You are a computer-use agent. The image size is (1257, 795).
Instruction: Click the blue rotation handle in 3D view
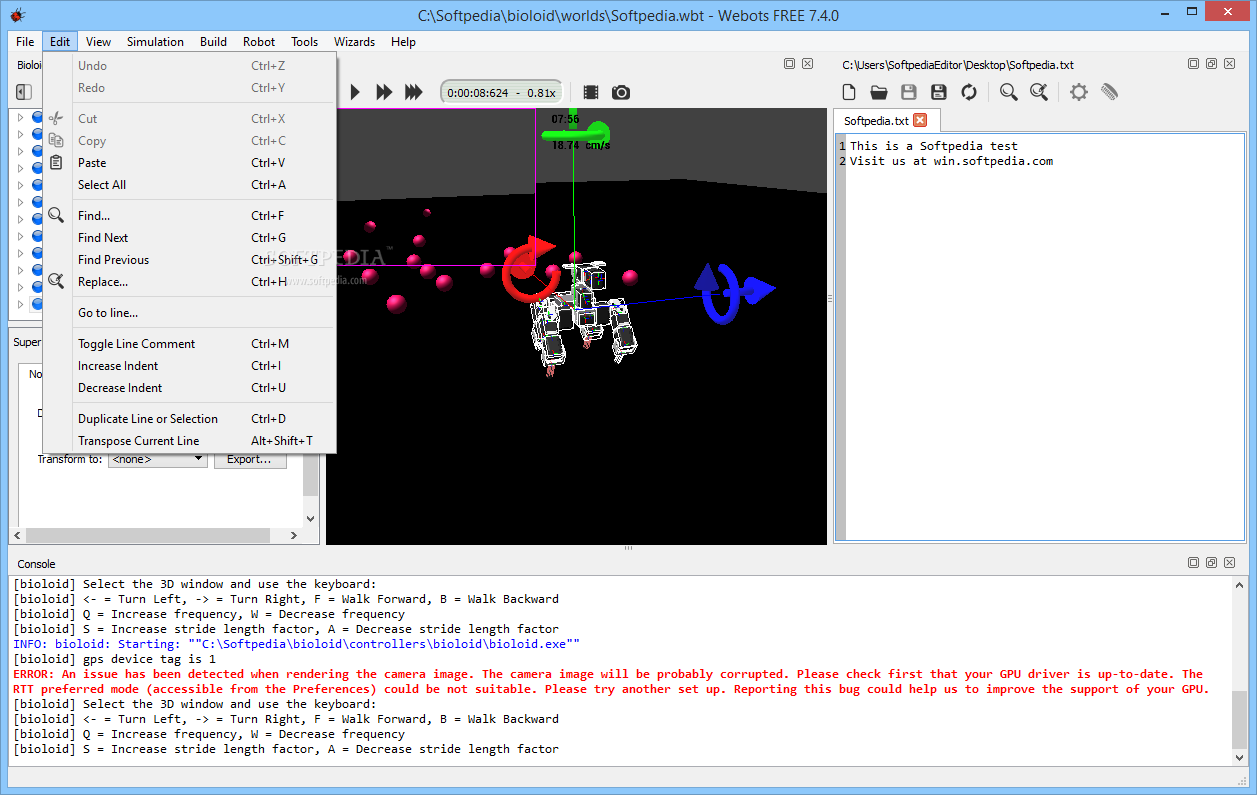[735, 292]
